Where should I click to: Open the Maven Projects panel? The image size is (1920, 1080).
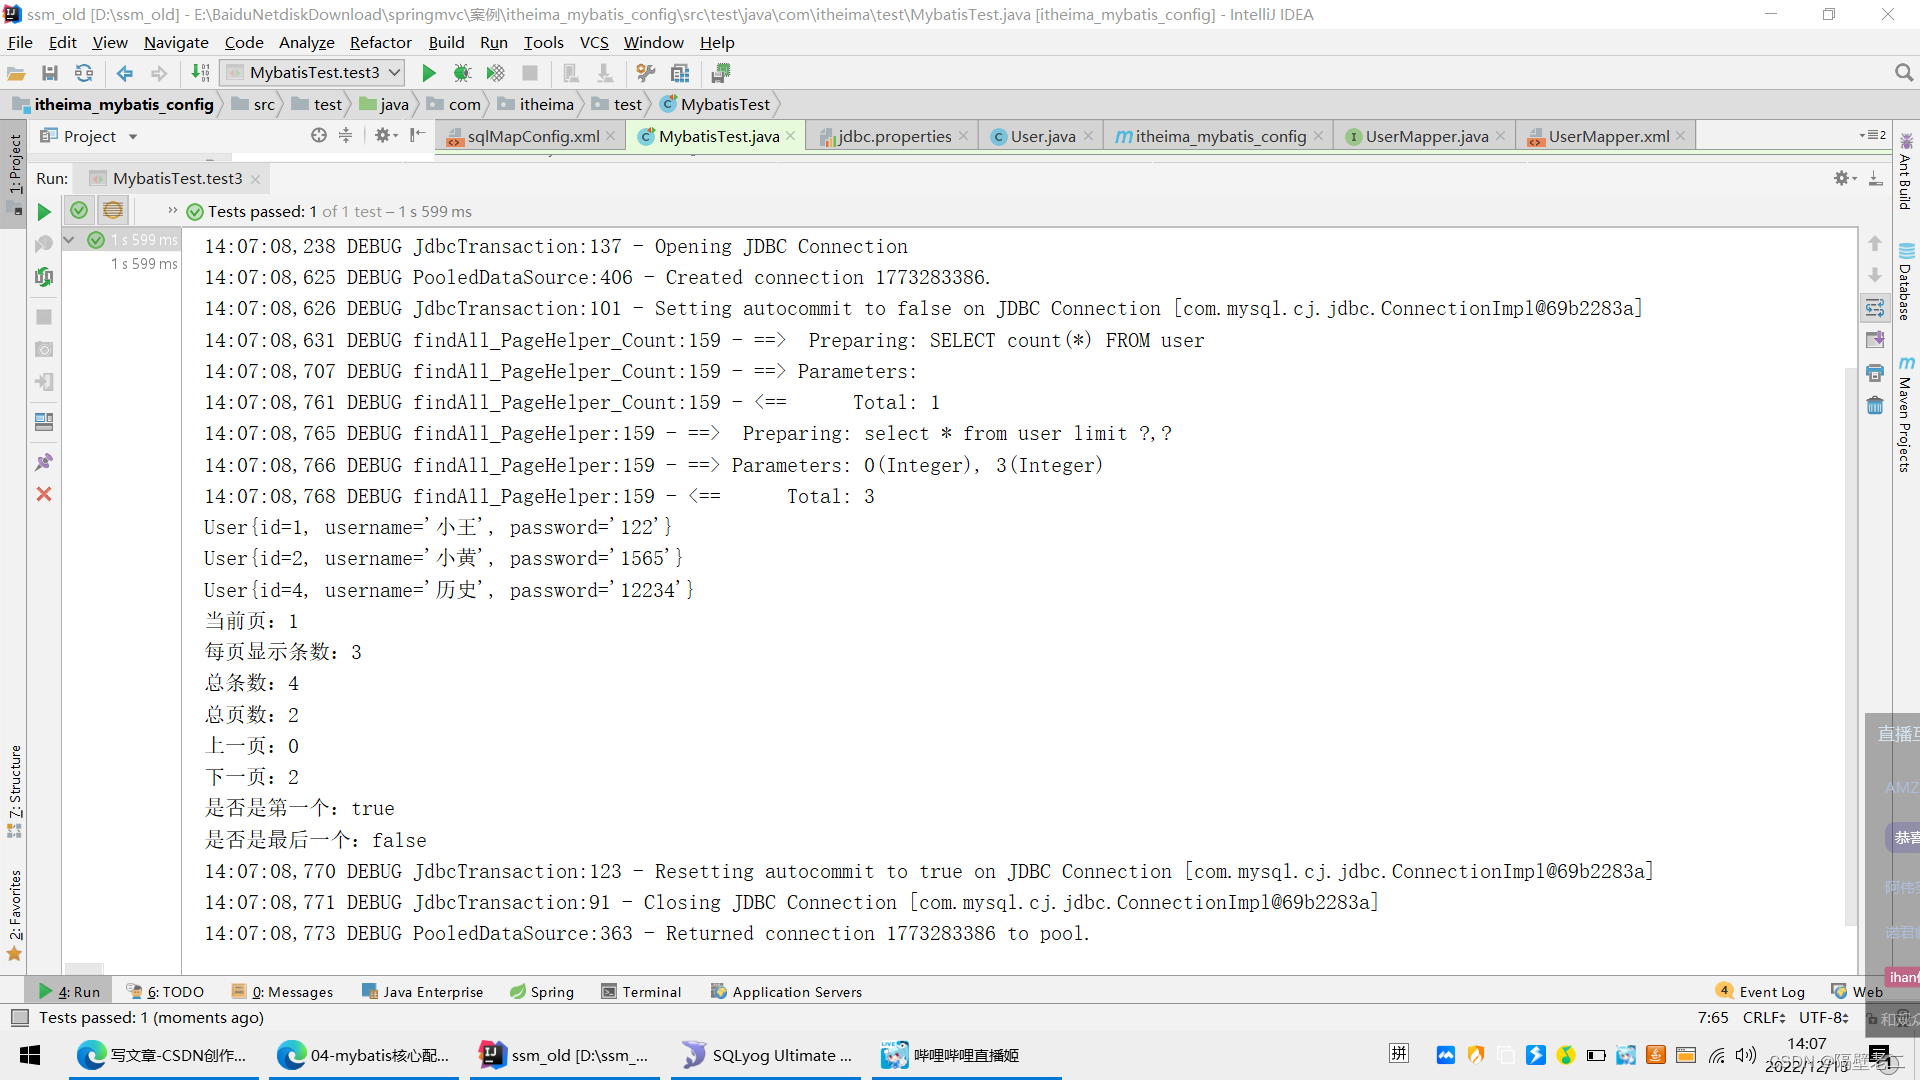pyautogui.click(x=1904, y=410)
